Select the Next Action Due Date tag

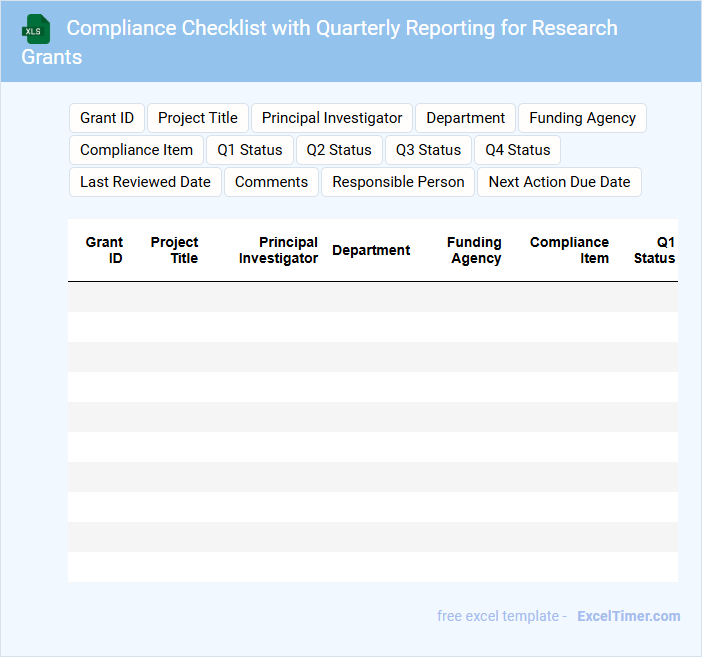559,182
